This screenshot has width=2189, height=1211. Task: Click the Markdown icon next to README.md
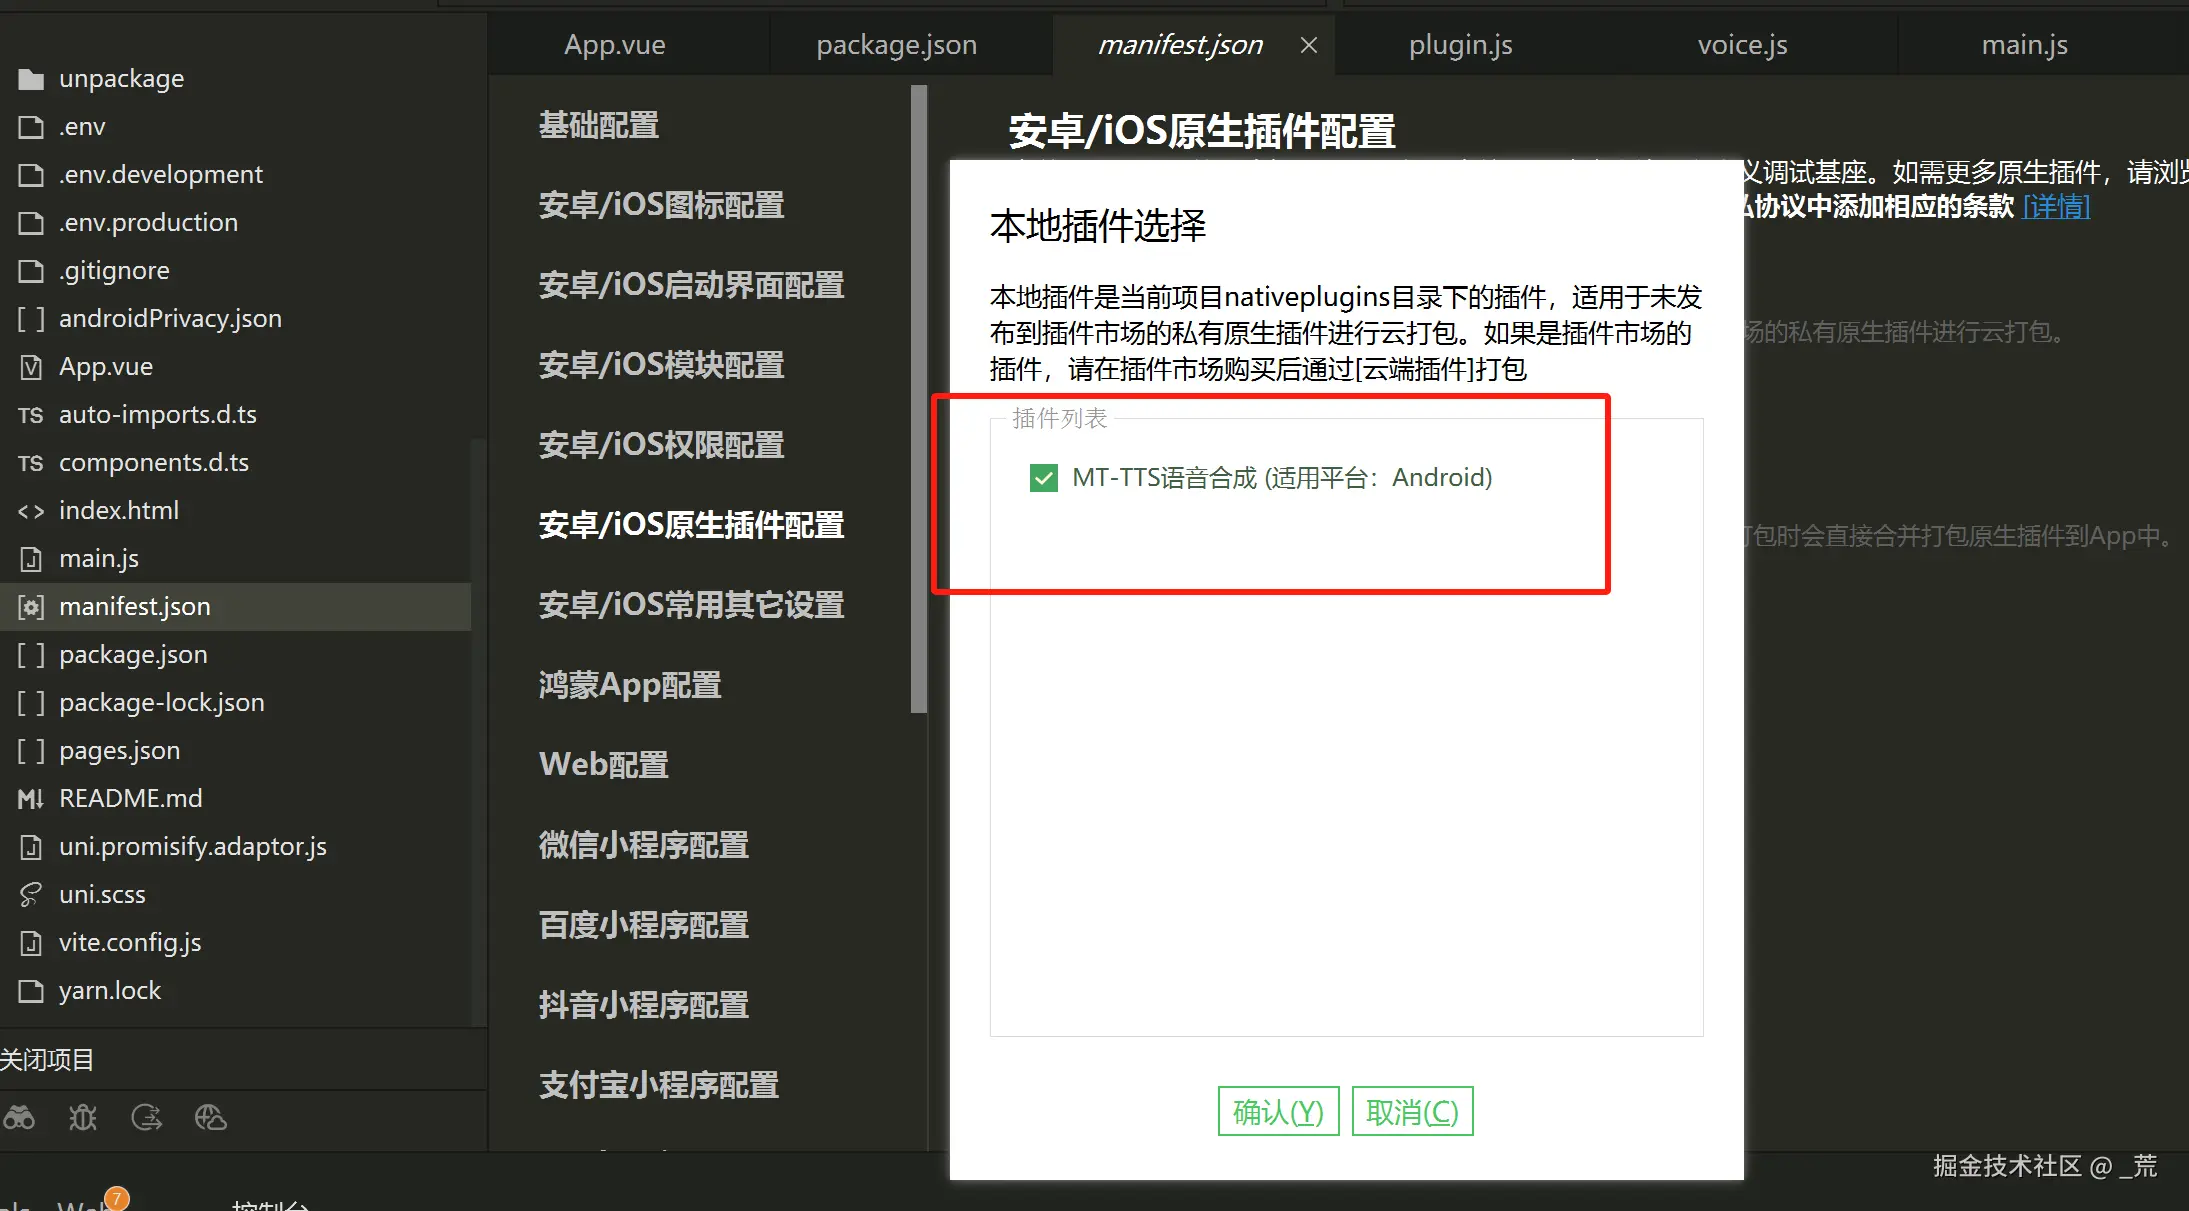pos(31,799)
